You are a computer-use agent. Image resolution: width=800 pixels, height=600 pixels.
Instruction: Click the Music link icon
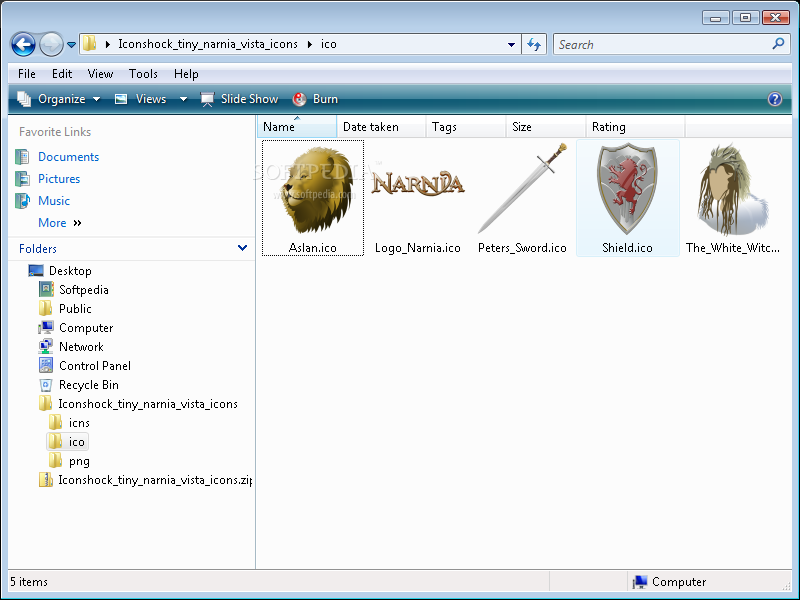(22, 201)
